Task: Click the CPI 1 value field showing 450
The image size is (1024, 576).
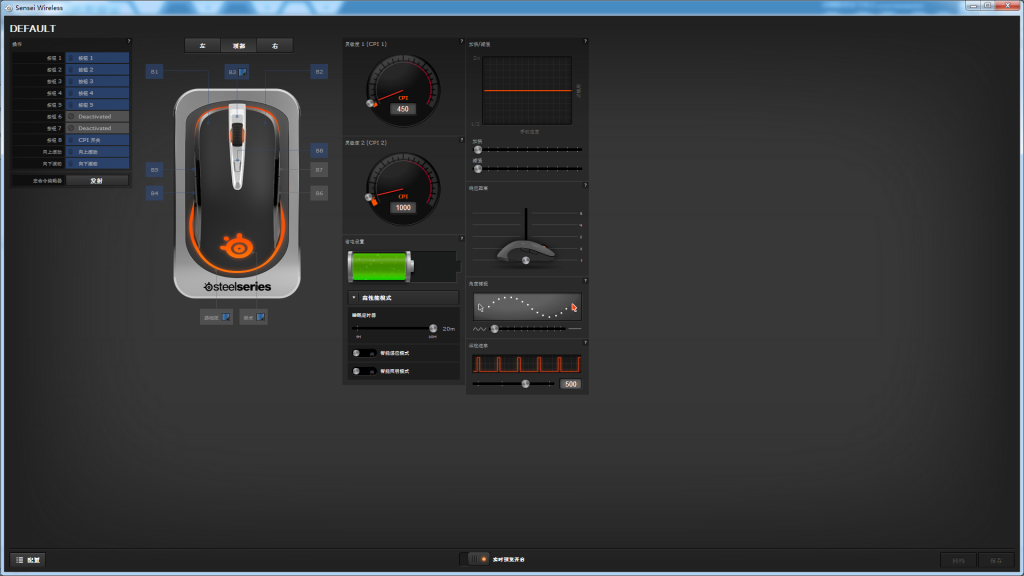Action: [x=403, y=109]
